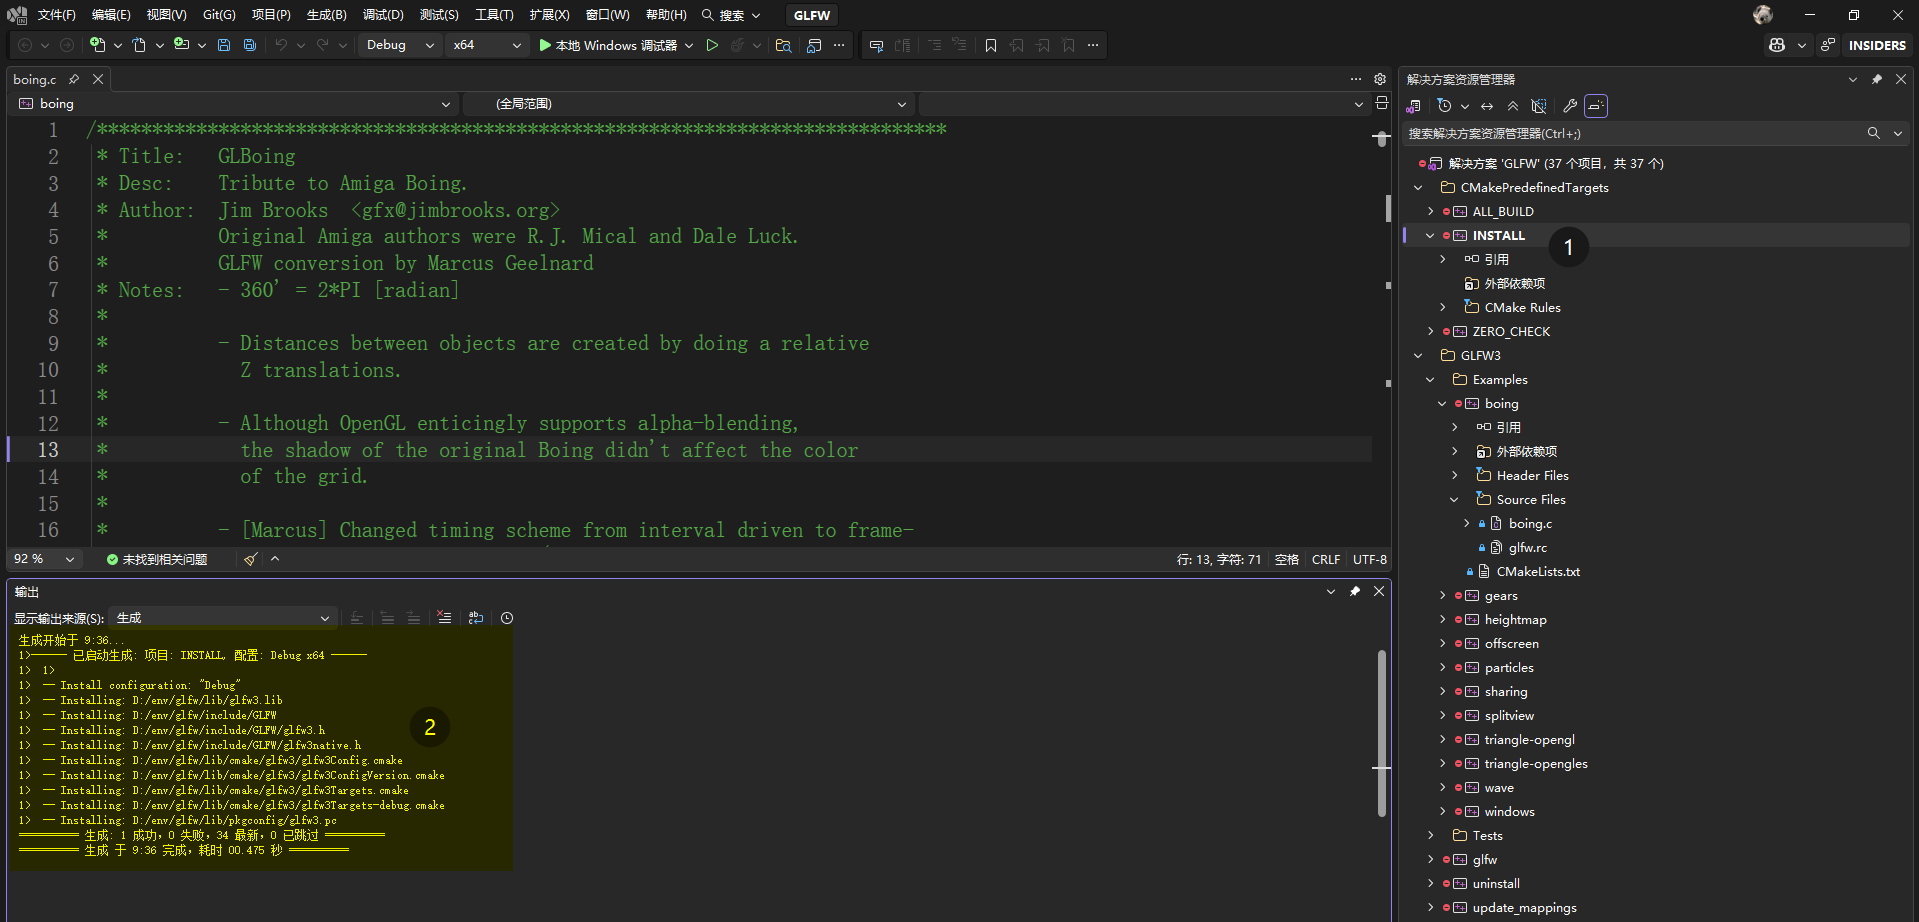Image resolution: width=1919 pixels, height=922 pixels.
Task: Click the CRLF line ending indicator
Action: pyautogui.click(x=1326, y=559)
